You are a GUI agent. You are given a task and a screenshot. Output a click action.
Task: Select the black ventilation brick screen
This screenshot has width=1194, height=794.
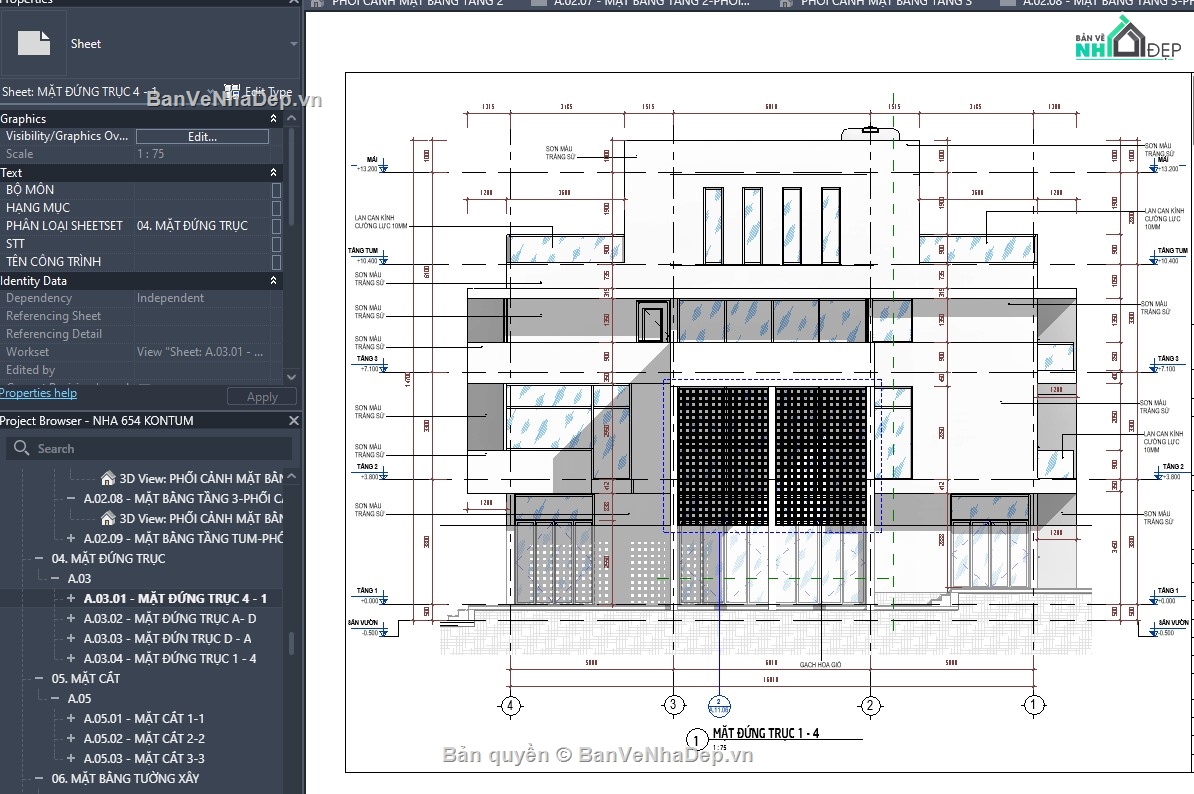771,455
